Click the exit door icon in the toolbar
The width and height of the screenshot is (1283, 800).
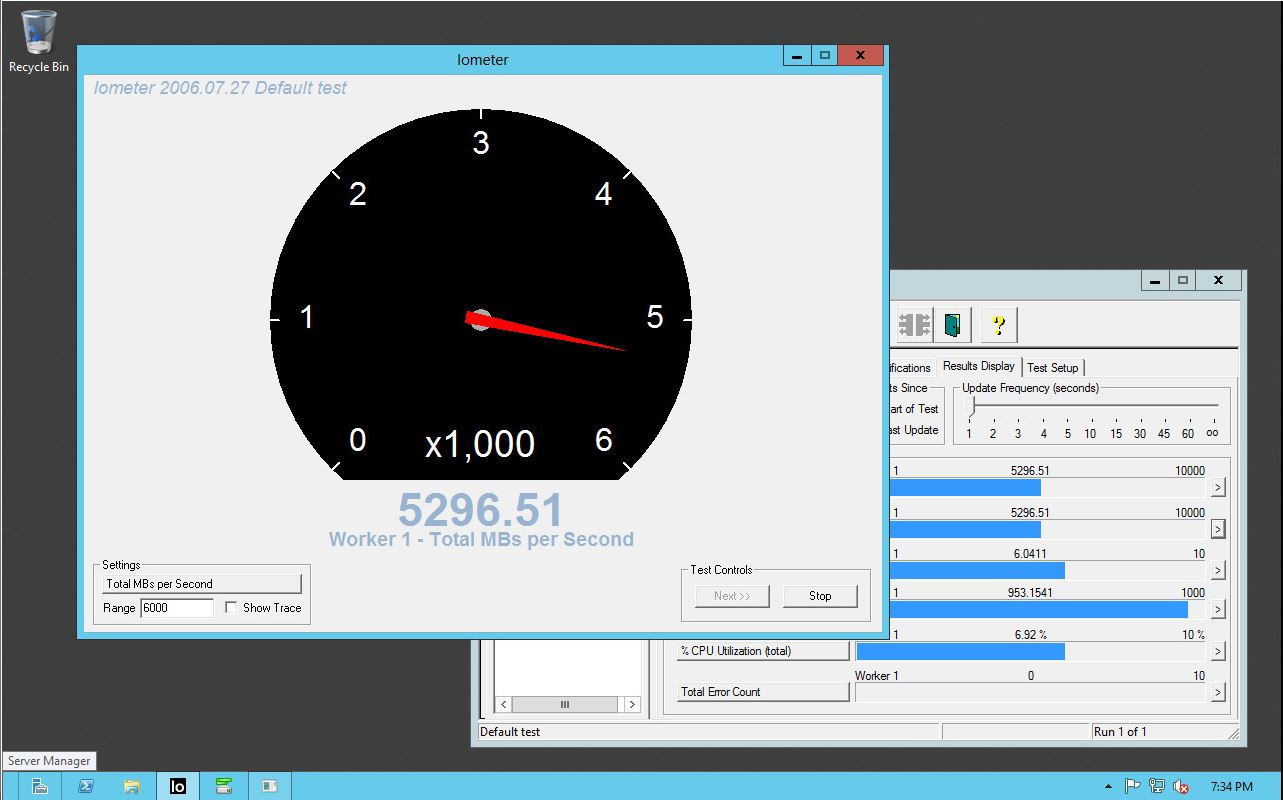953,325
